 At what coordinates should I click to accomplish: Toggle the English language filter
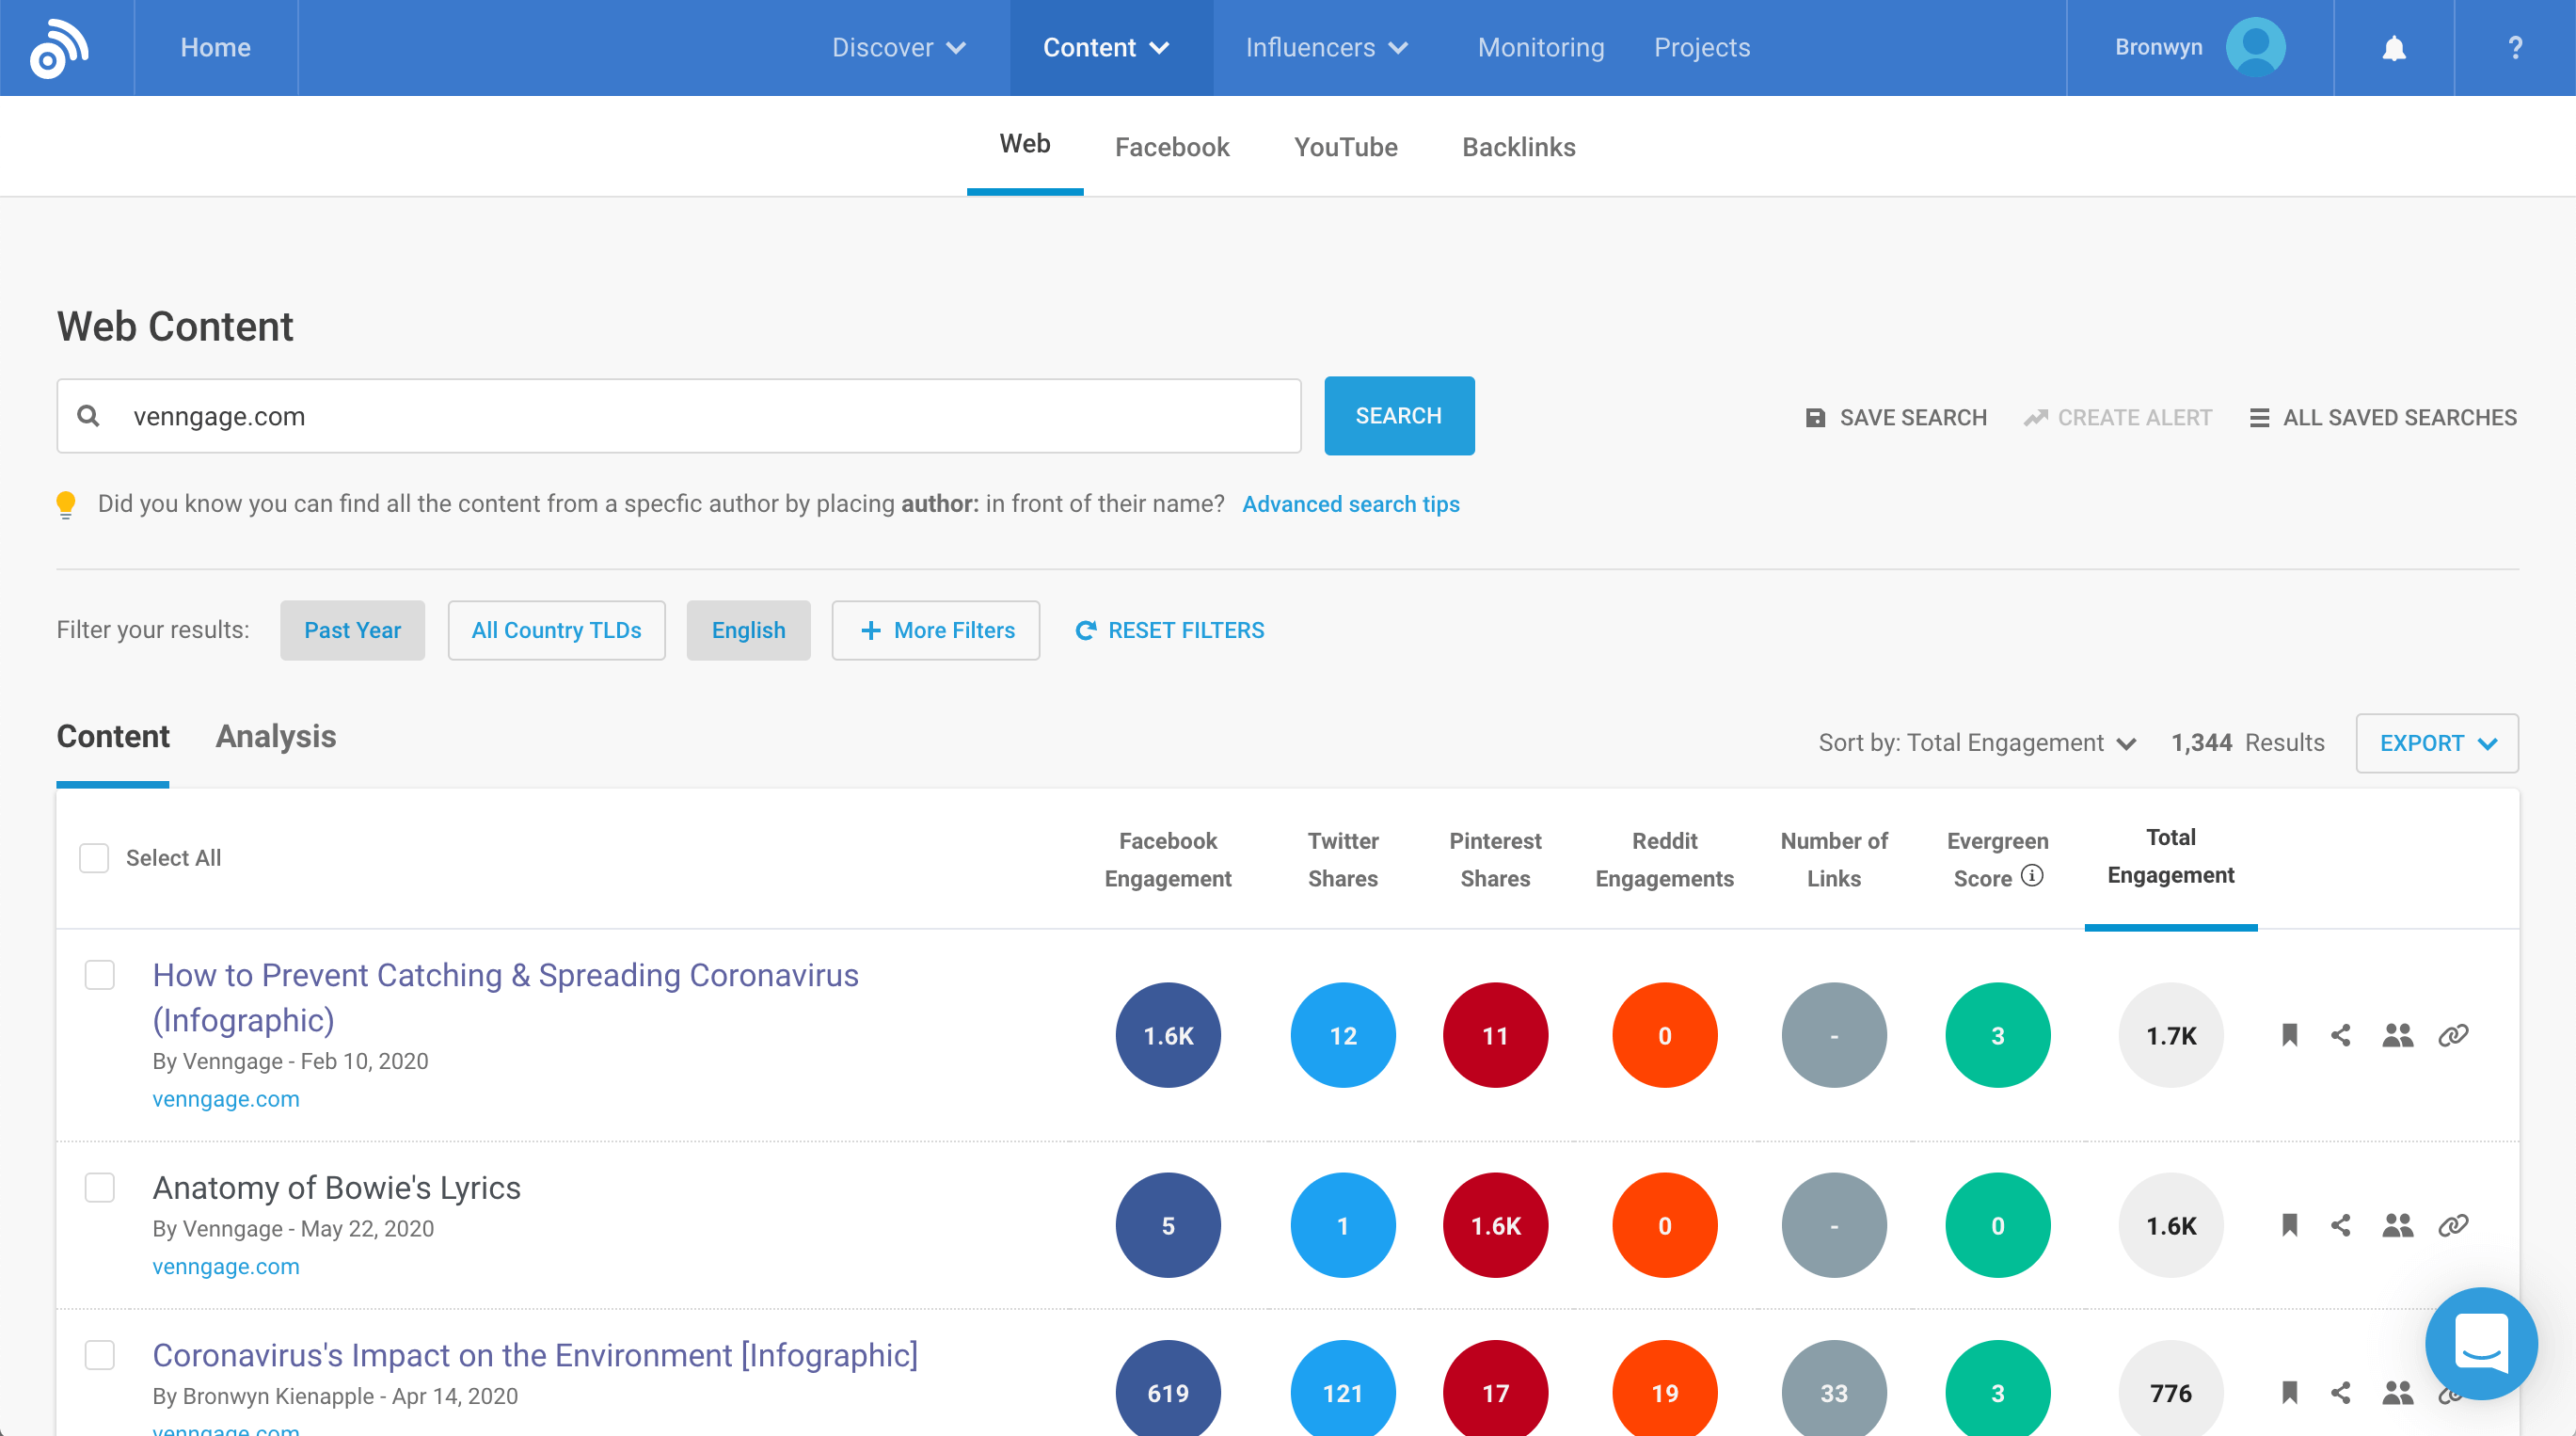tap(748, 630)
